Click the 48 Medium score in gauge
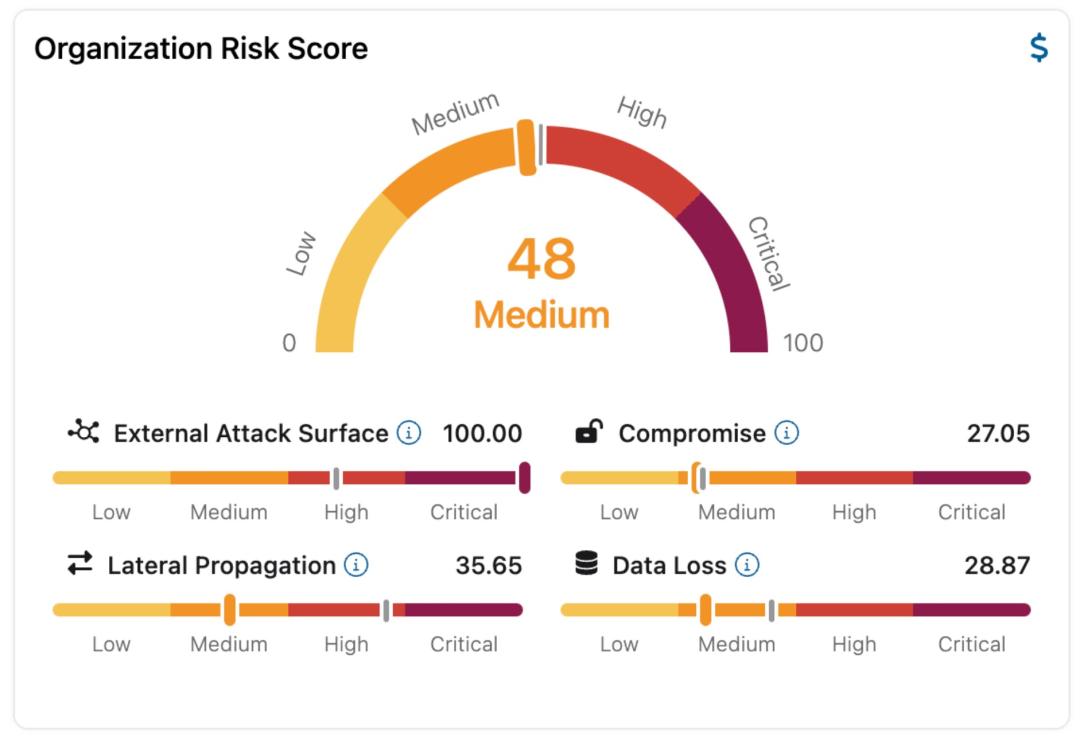 click(x=541, y=284)
